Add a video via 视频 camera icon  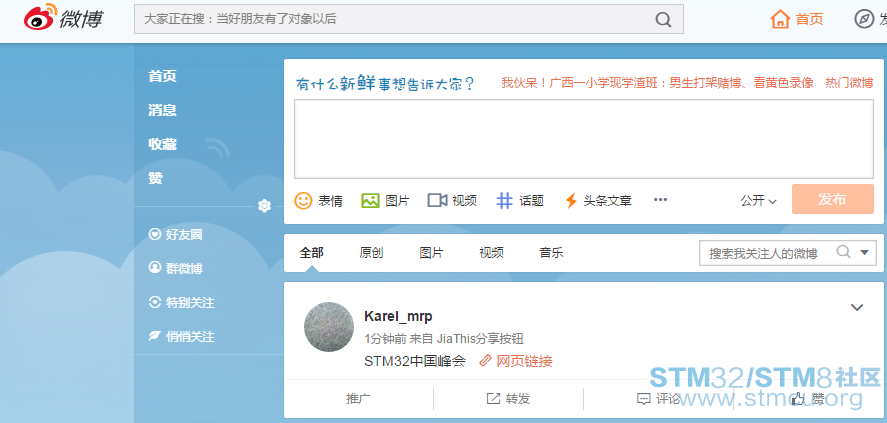(x=437, y=200)
